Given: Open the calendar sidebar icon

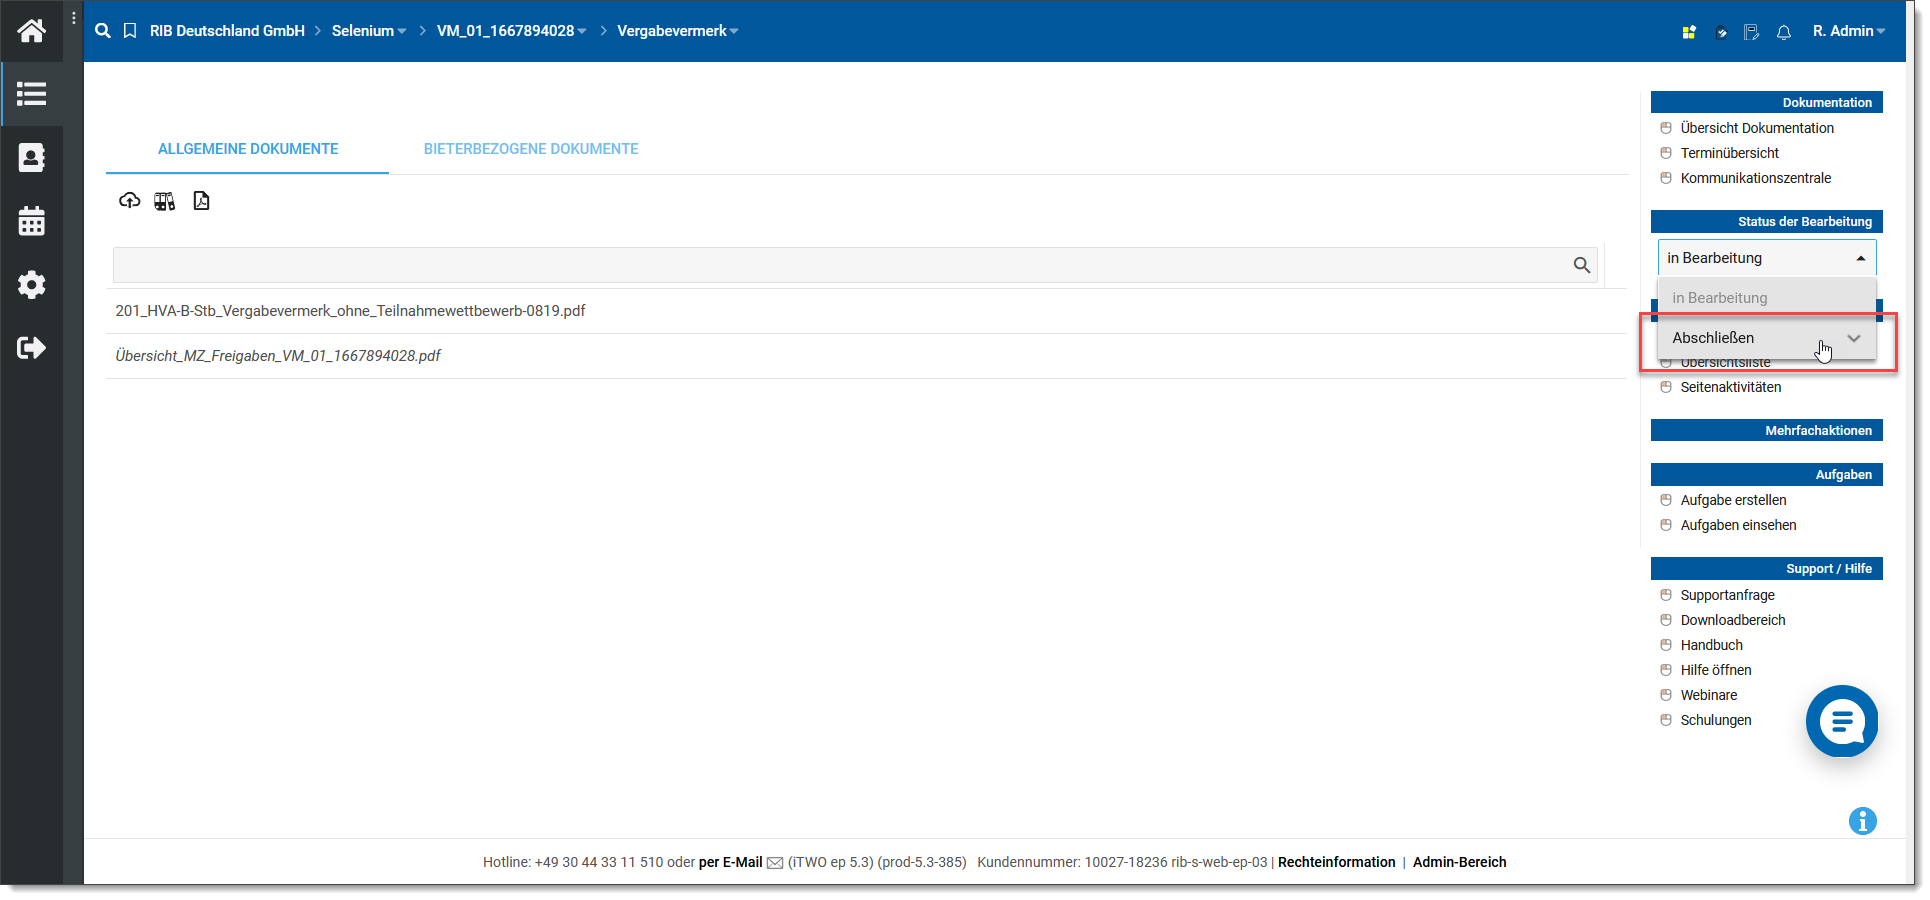Looking at the screenshot, I should (x=31, y=221).
